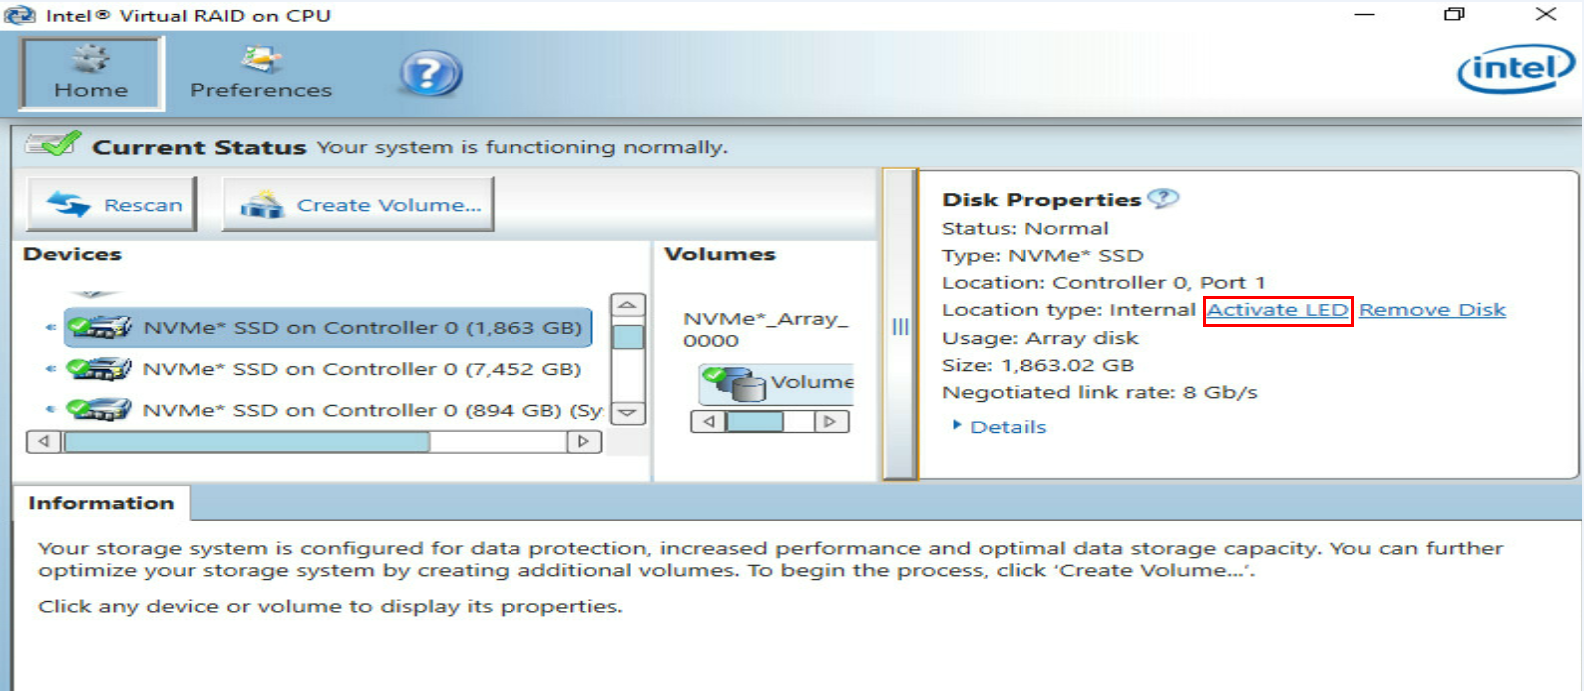Open the Preferences toolbar button
Screen dimensions: 1584x691
pyautogui.click(x=261, y=74)
